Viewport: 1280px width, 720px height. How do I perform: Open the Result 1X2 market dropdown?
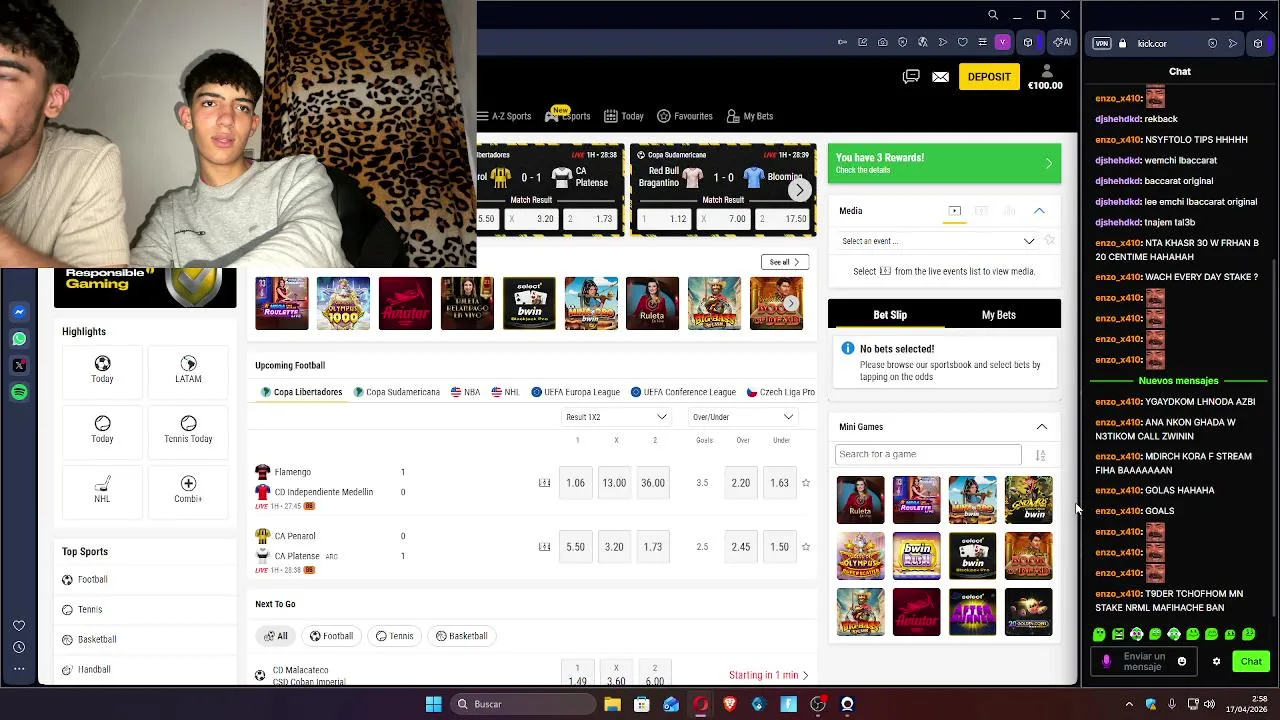coord(616,417)
